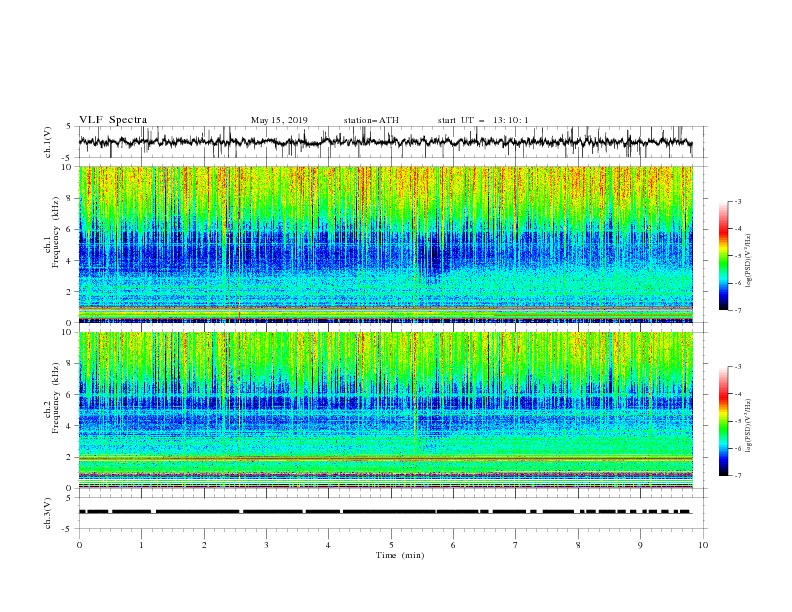Click inside the ch.2 spectrogram panel

pyautogui.click(x=385, y=410)
